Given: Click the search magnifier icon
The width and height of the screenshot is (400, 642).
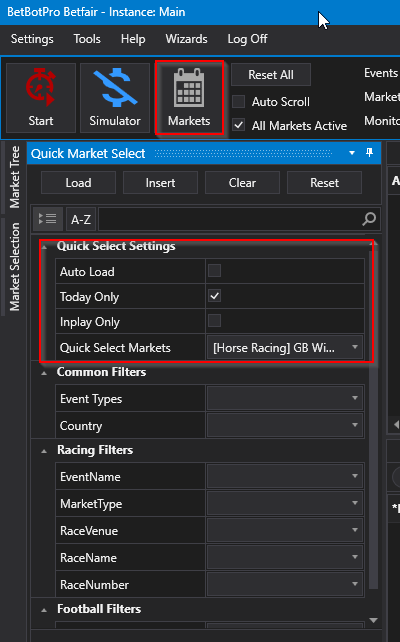Looking at the screenshot, I should pos(369,219).
